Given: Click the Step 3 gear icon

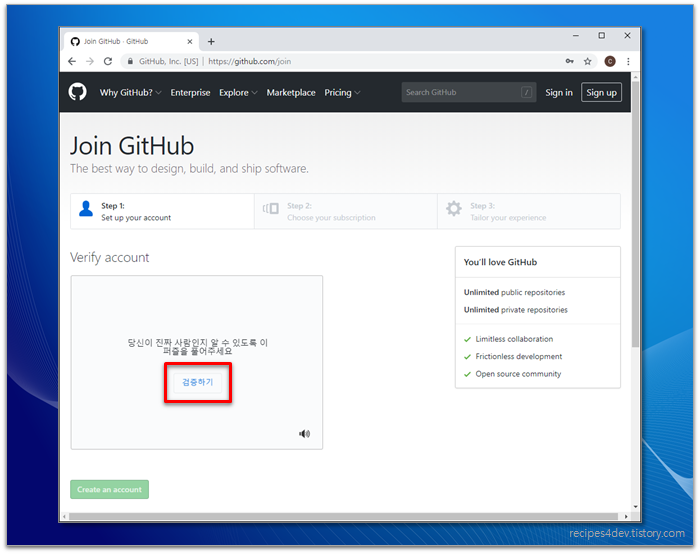Looking at the screenshot, I should pos(454,209).
